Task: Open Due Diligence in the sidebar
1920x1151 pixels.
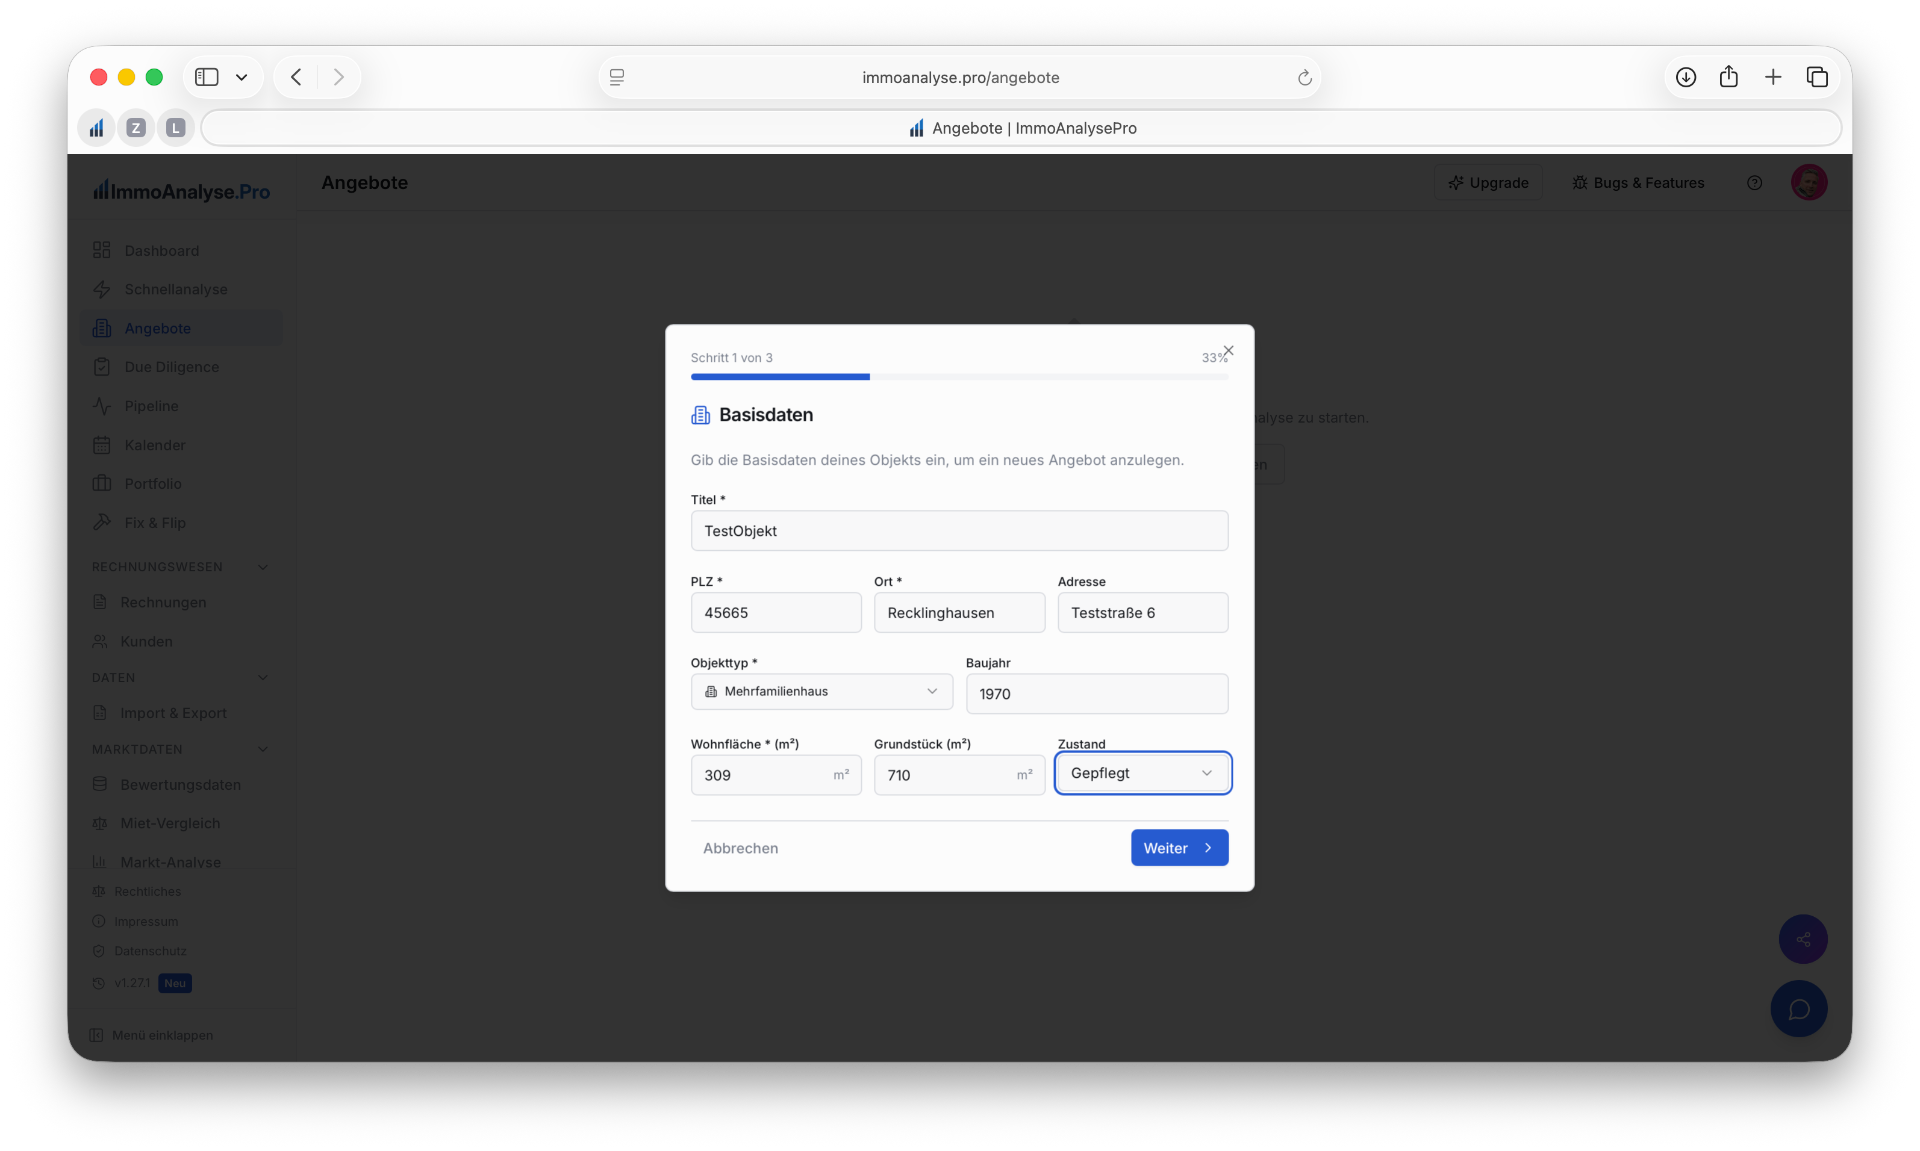Action: (180, 367)
